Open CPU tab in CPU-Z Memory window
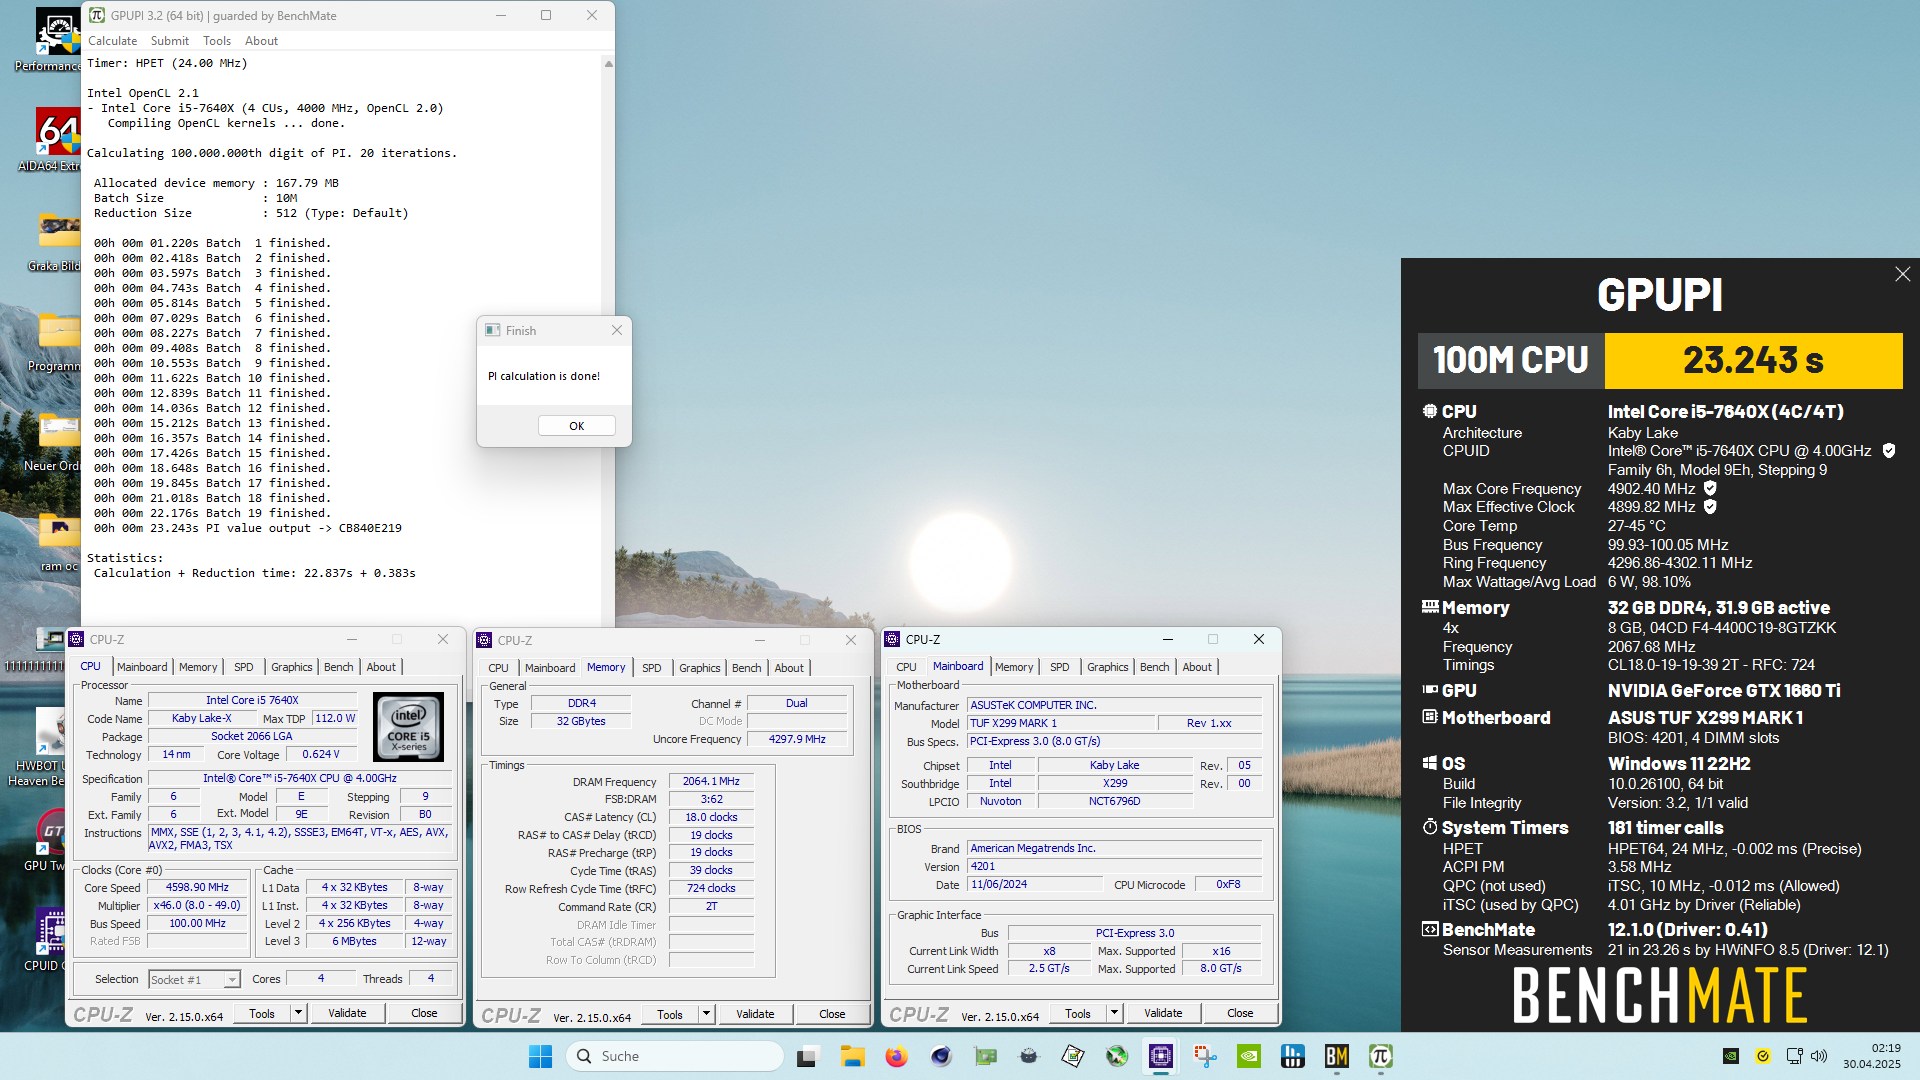The width and height of the screenshot is (1920, 1080). pyautogui.click(x=498, y=668)
